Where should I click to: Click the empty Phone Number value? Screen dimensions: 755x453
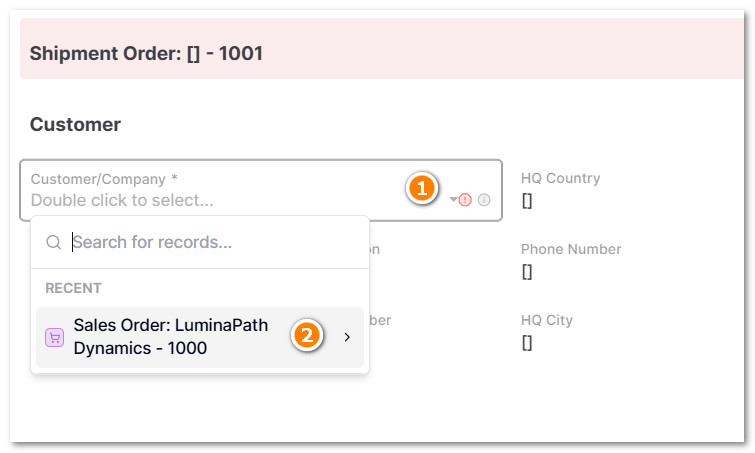(x=527, y=272)
